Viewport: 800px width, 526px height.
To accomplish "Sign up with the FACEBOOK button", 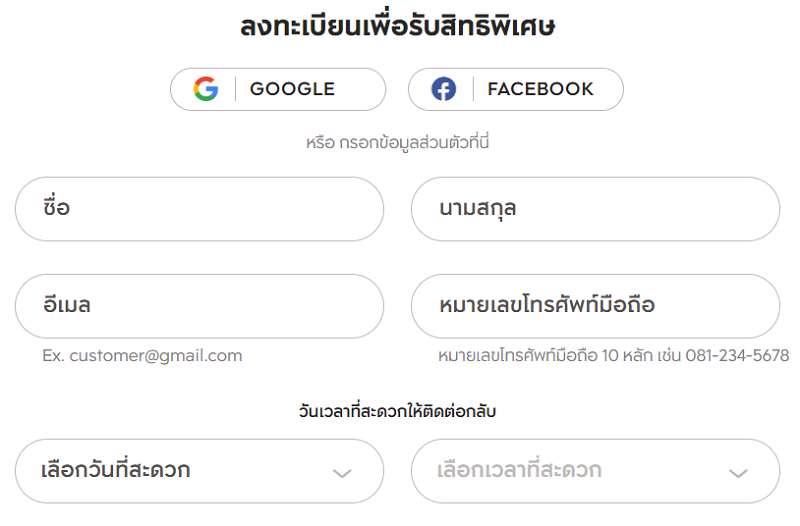I will click(x=516, y=89).
